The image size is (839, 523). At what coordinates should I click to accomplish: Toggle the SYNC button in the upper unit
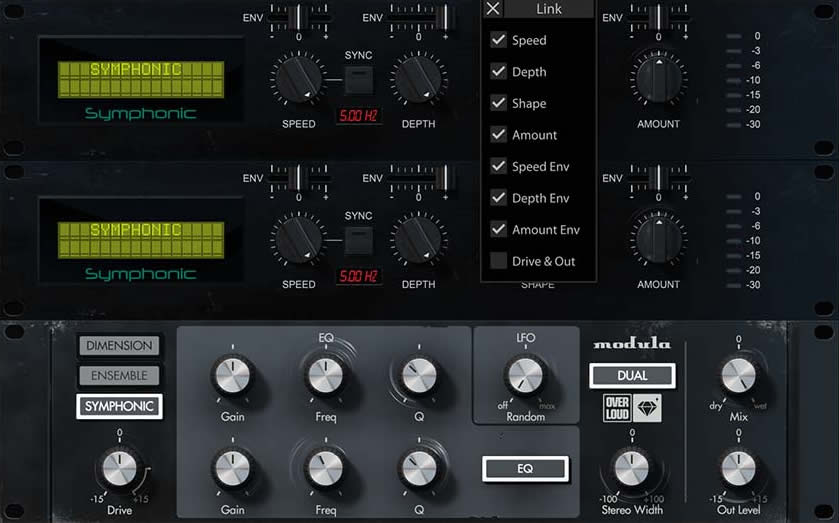[x=359, y=80]
